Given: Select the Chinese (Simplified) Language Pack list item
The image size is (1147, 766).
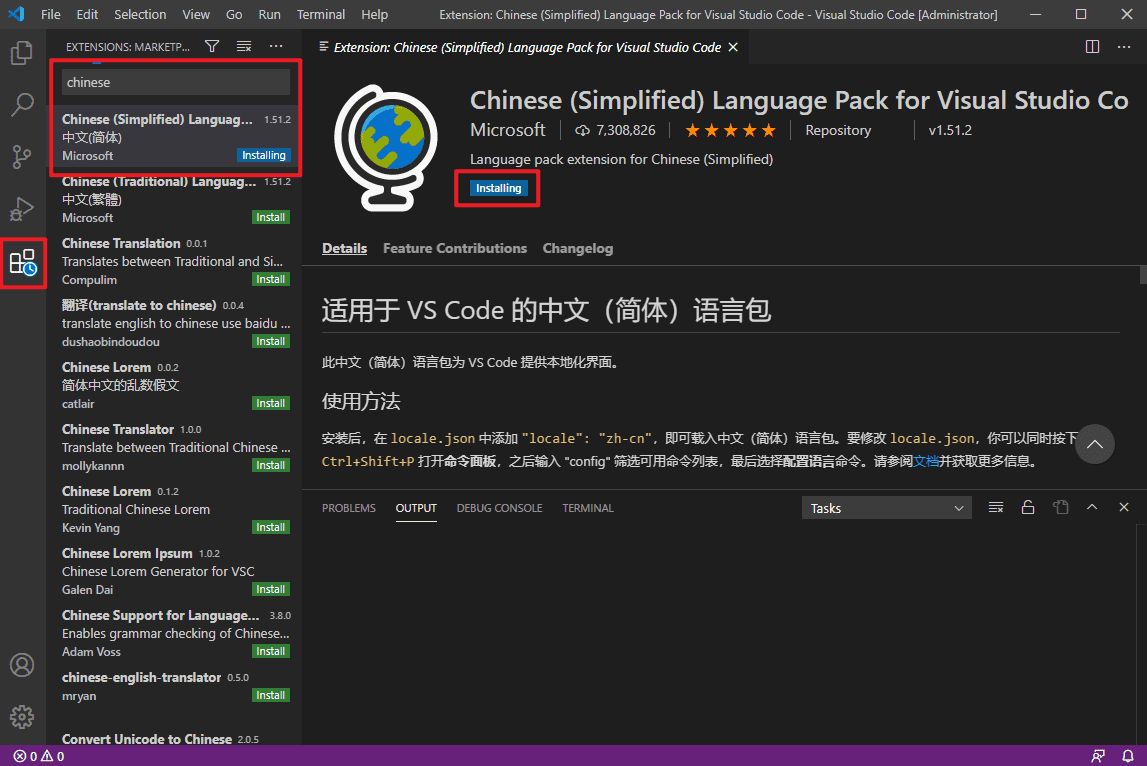Looking at the screenshot, I should (174, 137).
